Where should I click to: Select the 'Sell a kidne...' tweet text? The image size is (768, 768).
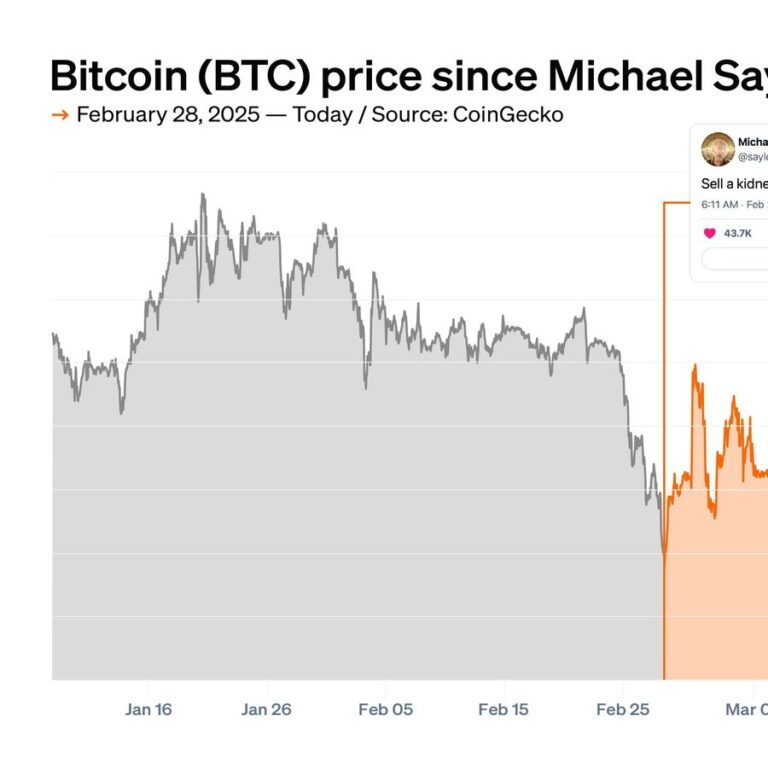(x=733, y=185)
